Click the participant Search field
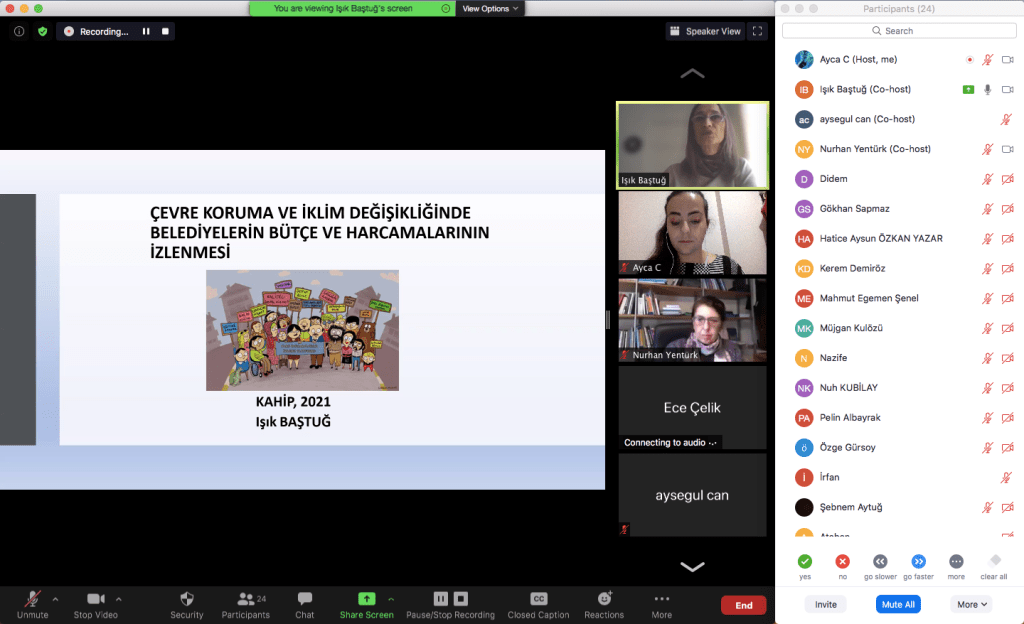The image size is (1024, 624). coord(898,31)
